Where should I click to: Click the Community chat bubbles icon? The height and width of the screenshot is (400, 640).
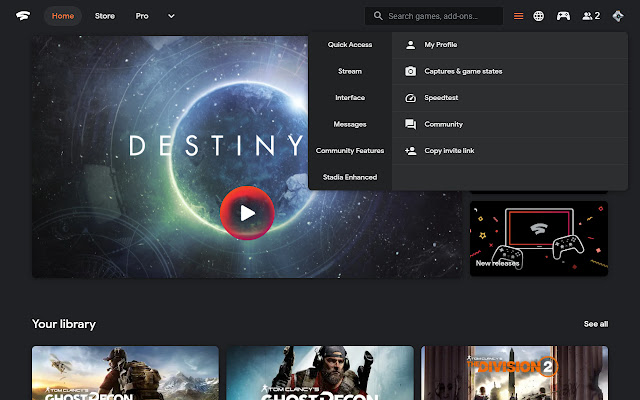coord(411,124)
